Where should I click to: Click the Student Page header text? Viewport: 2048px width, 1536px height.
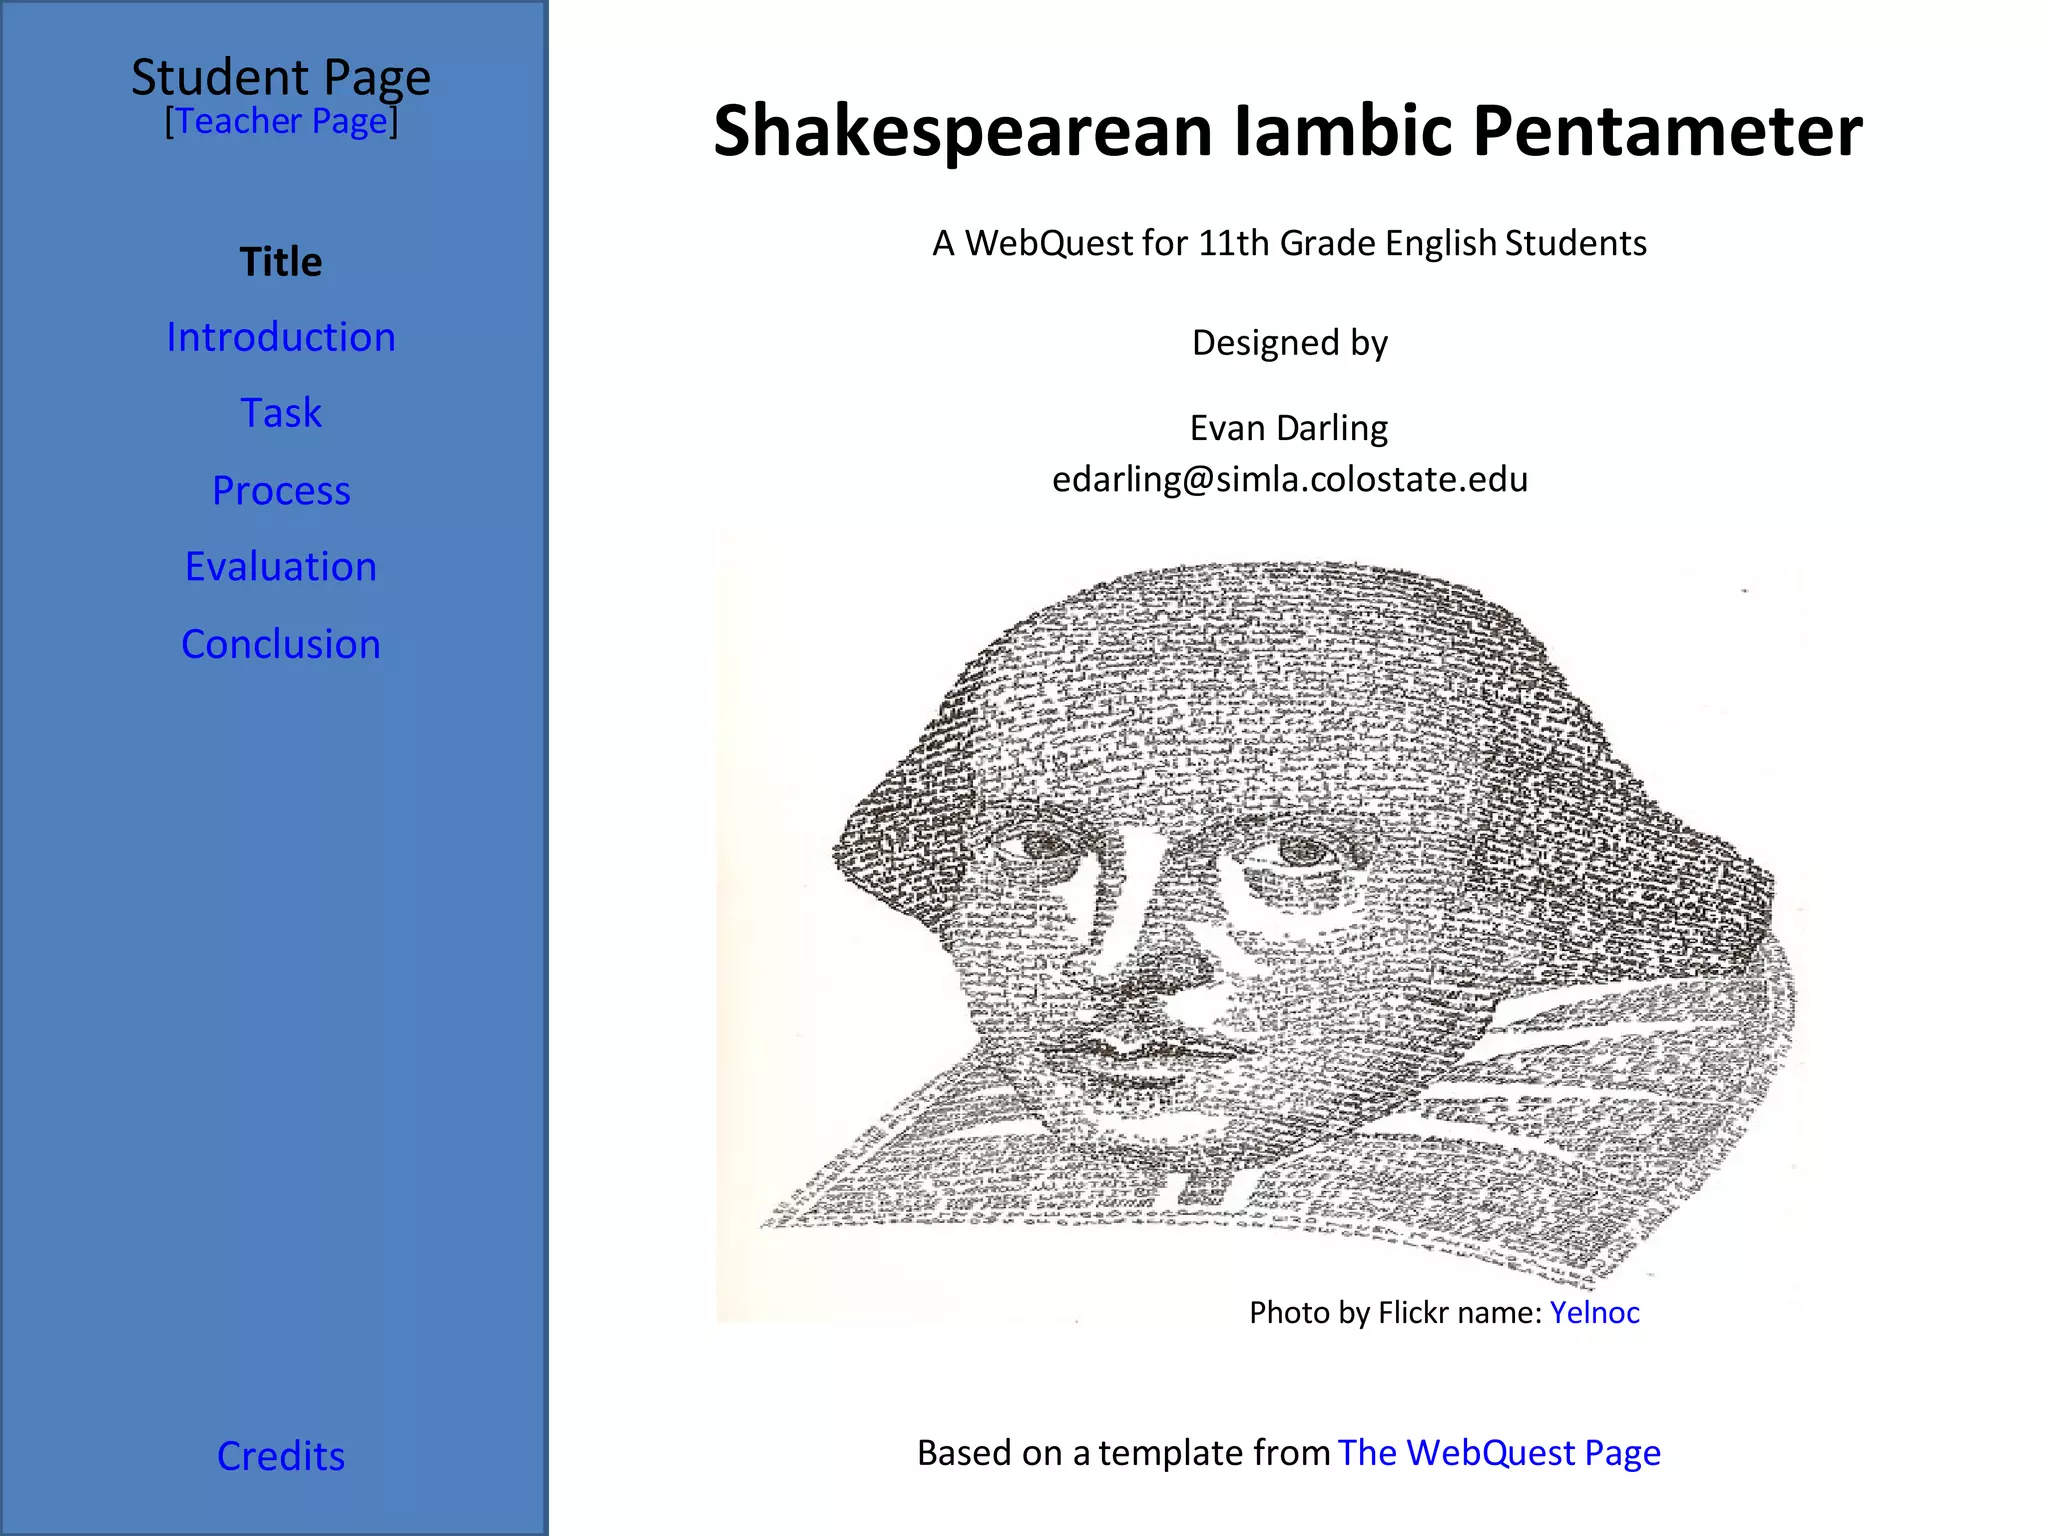281,77
